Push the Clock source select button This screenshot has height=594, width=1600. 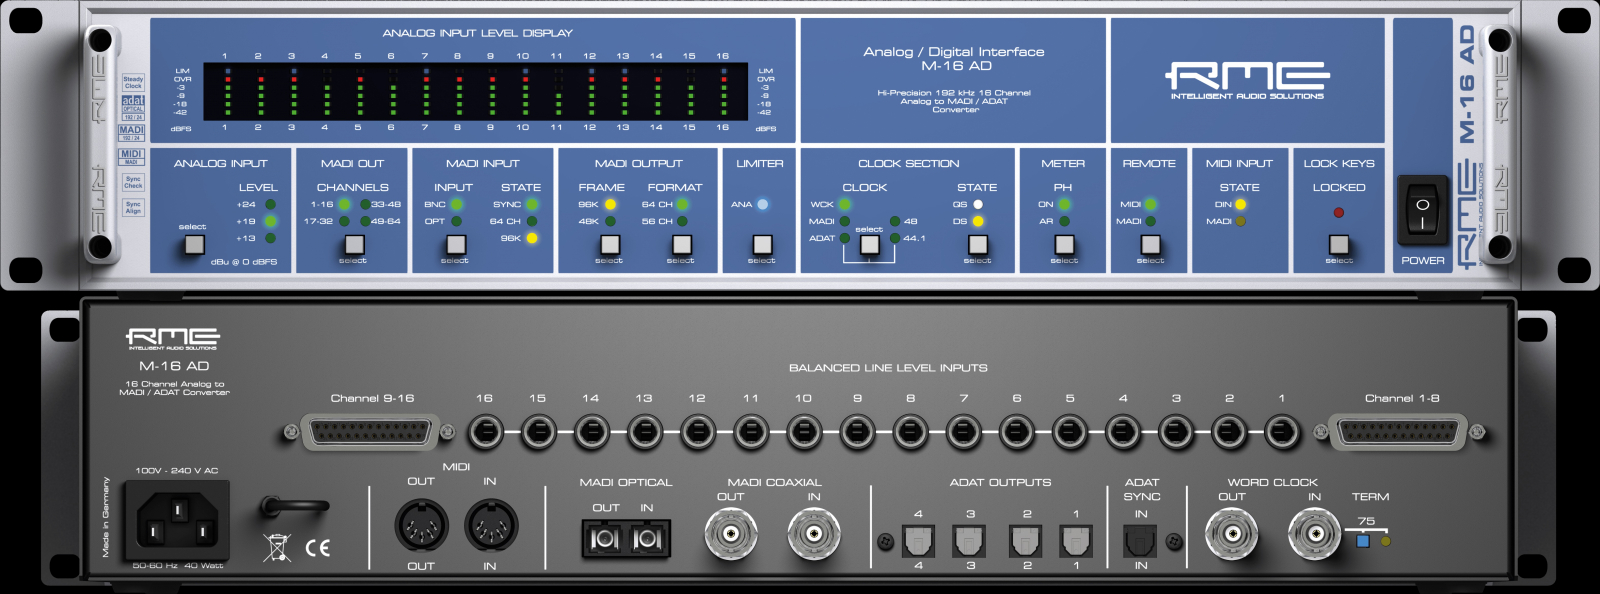pyautogui.click(x=870, y=243)
